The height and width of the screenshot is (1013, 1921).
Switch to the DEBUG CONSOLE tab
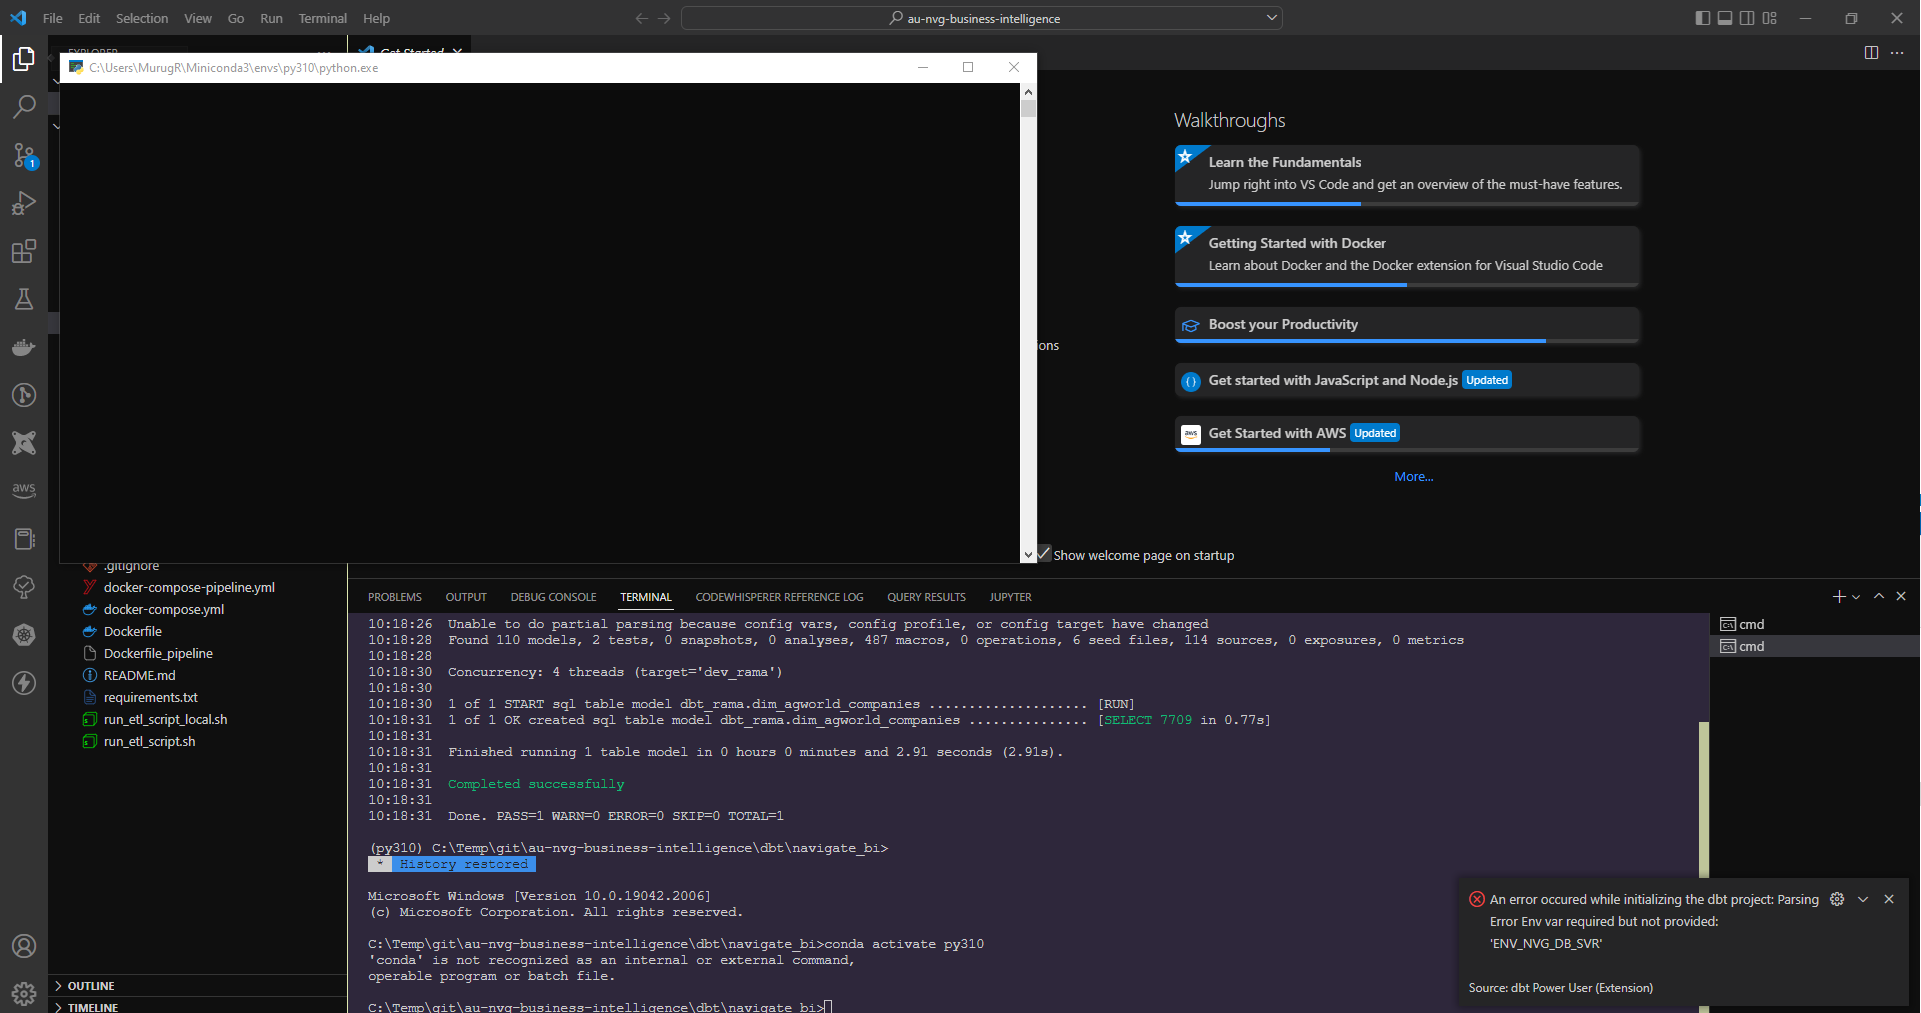[x=553, y=596]
